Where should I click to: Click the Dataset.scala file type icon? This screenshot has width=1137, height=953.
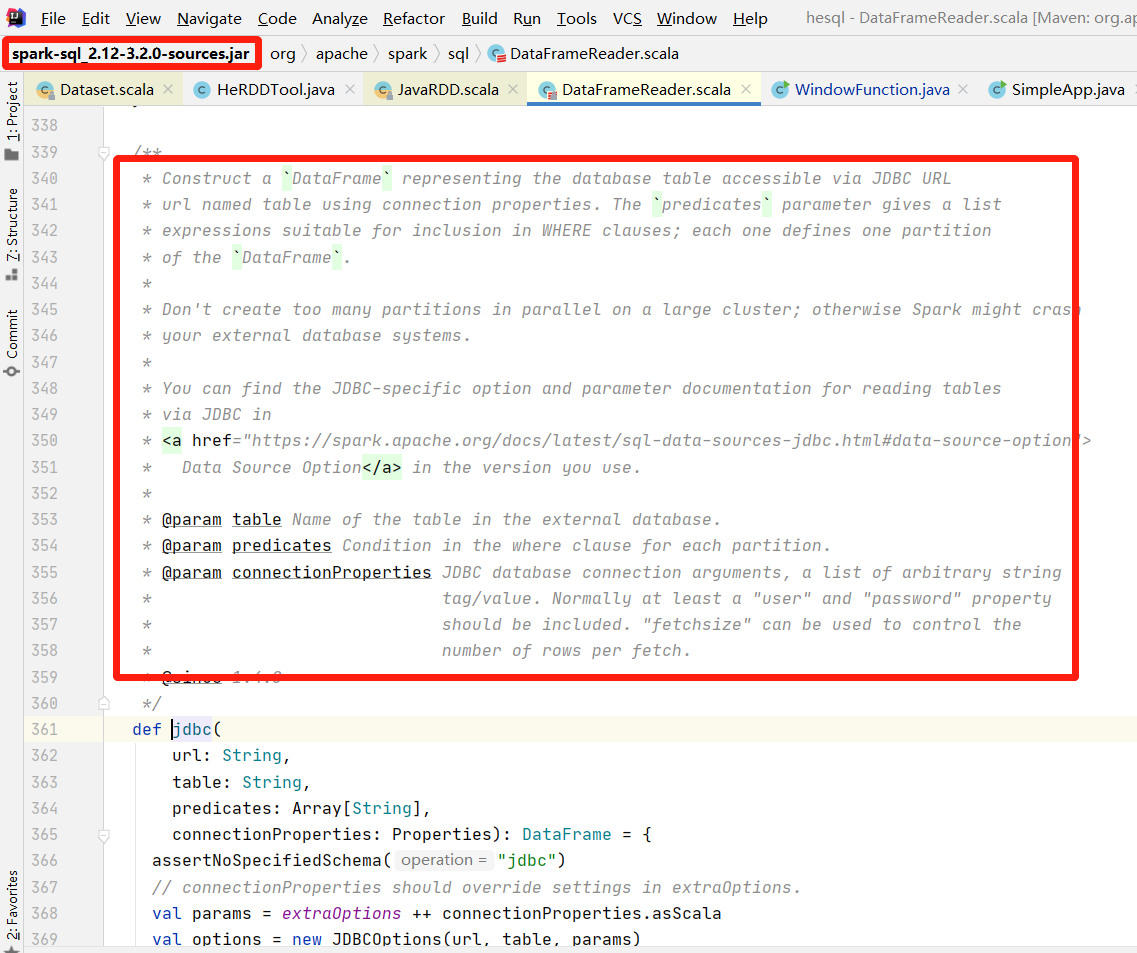pos(46,90)
